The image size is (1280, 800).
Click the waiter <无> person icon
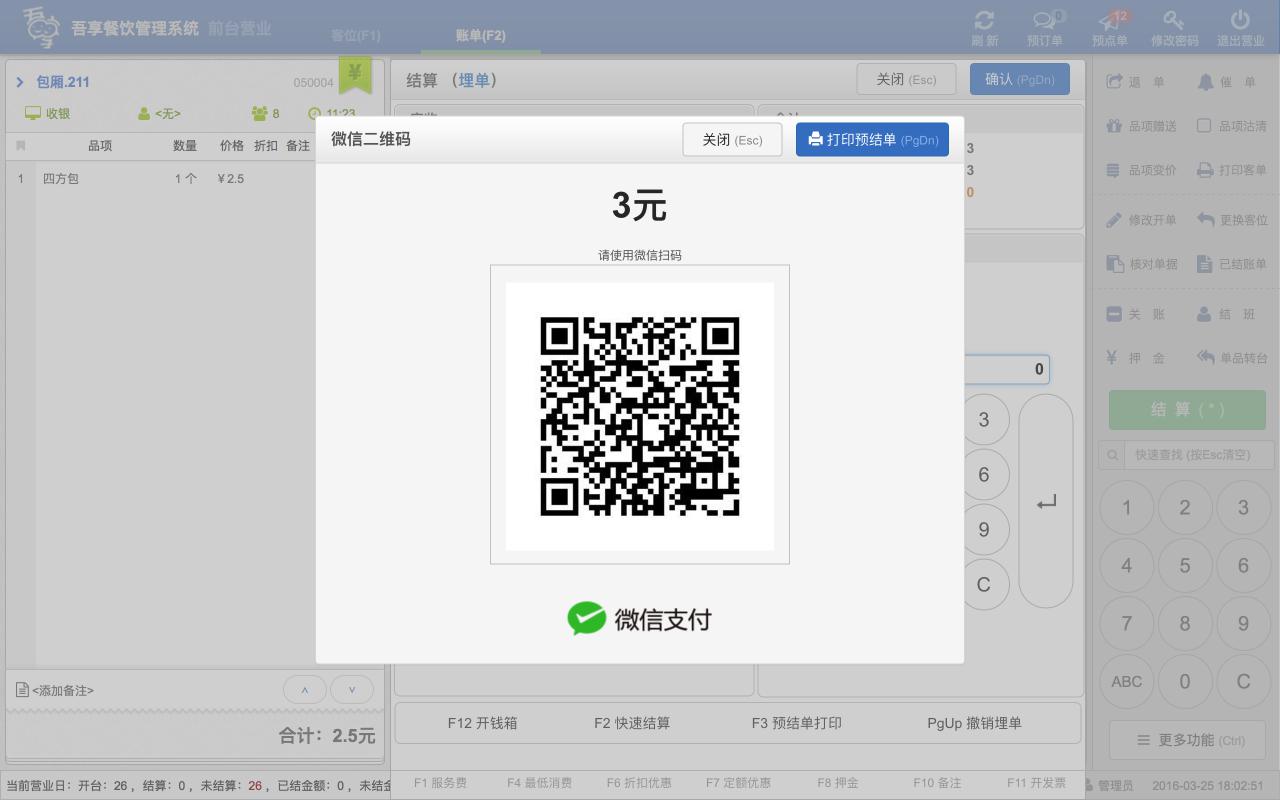click(144, 114)
